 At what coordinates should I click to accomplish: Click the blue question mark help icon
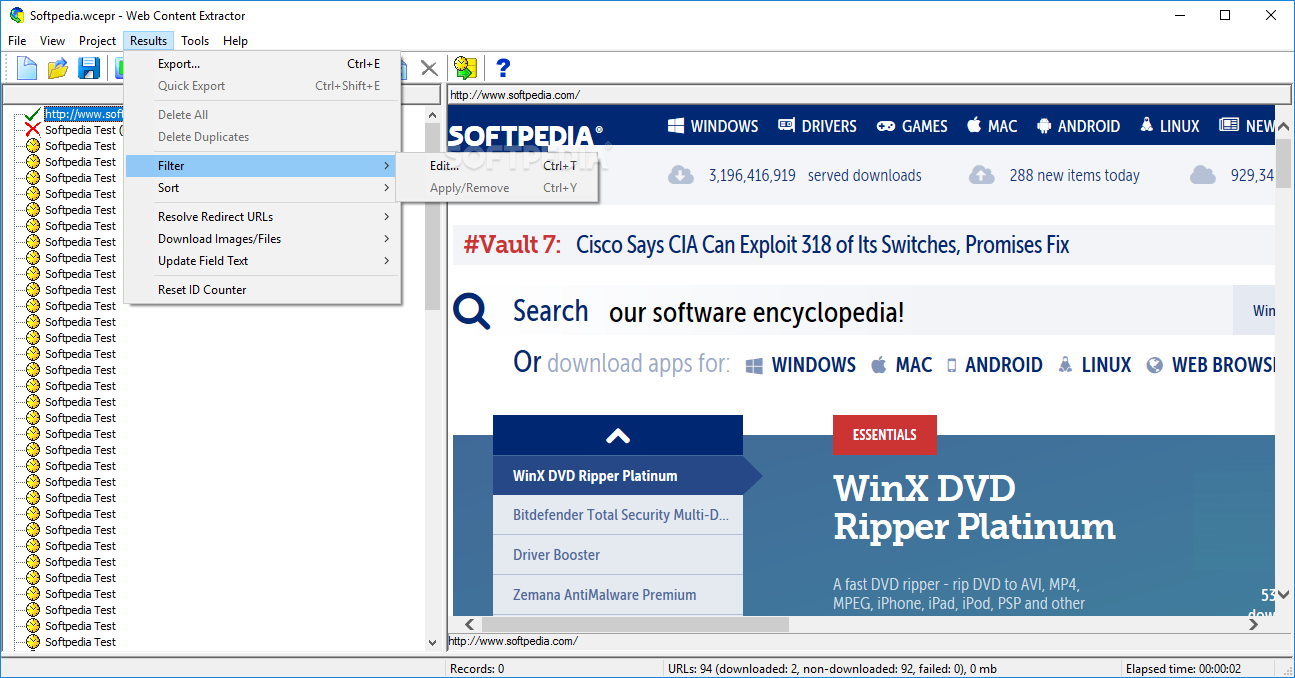[503, 68]
